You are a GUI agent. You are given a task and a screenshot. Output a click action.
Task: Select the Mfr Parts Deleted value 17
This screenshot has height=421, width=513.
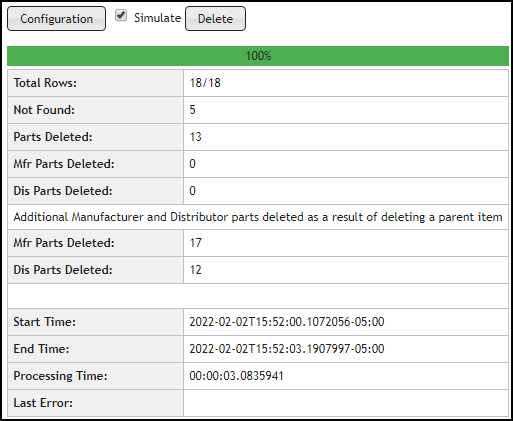click(x=196, y=243)
